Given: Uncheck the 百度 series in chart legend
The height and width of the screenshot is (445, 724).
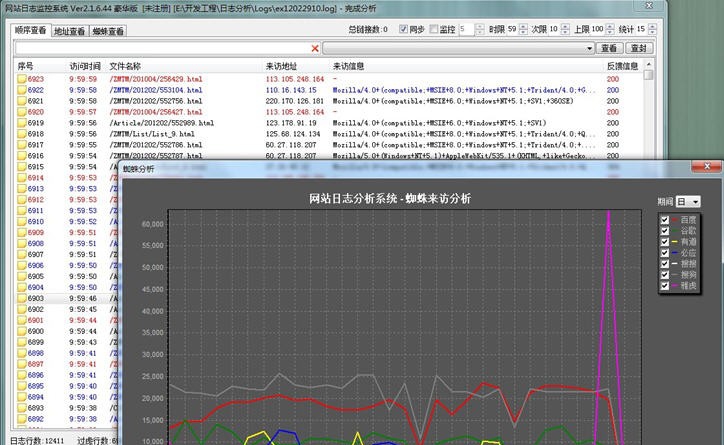Looking at the screenshot, I should [x=665, y=220].
